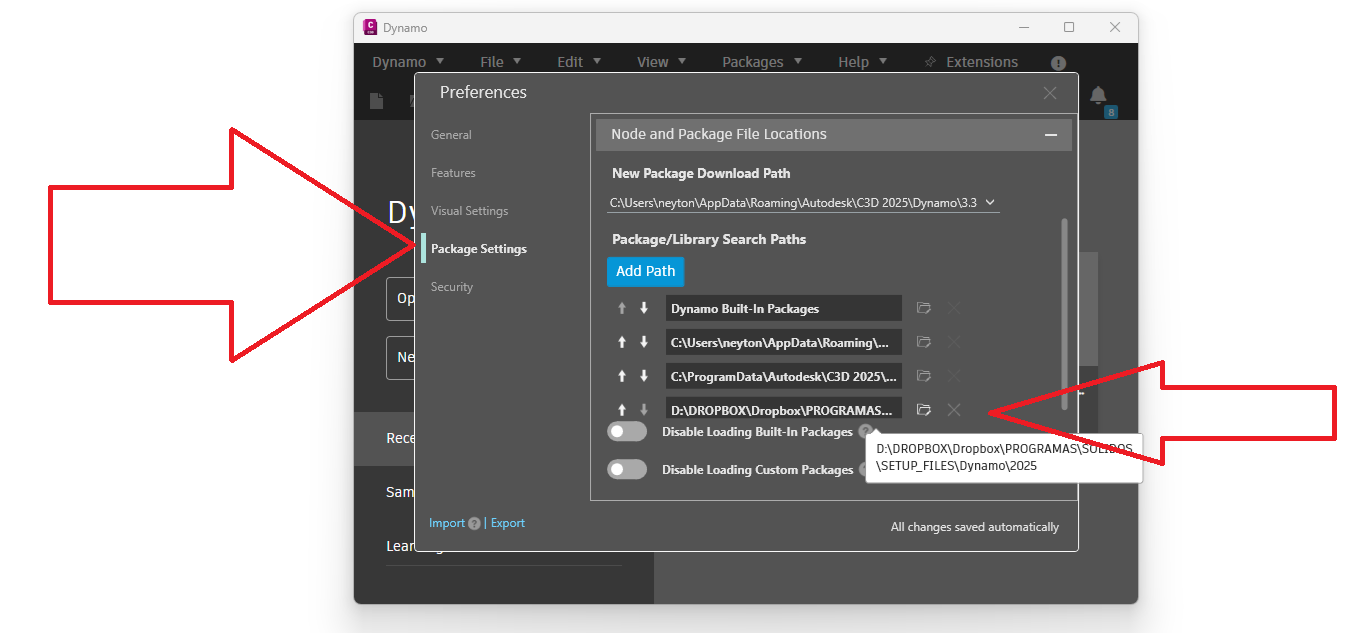This screenshot has height=633, width=1358.
Task: Move D:\DROPBOX path up
Action: pyautogui.click(x=622, y=410)
